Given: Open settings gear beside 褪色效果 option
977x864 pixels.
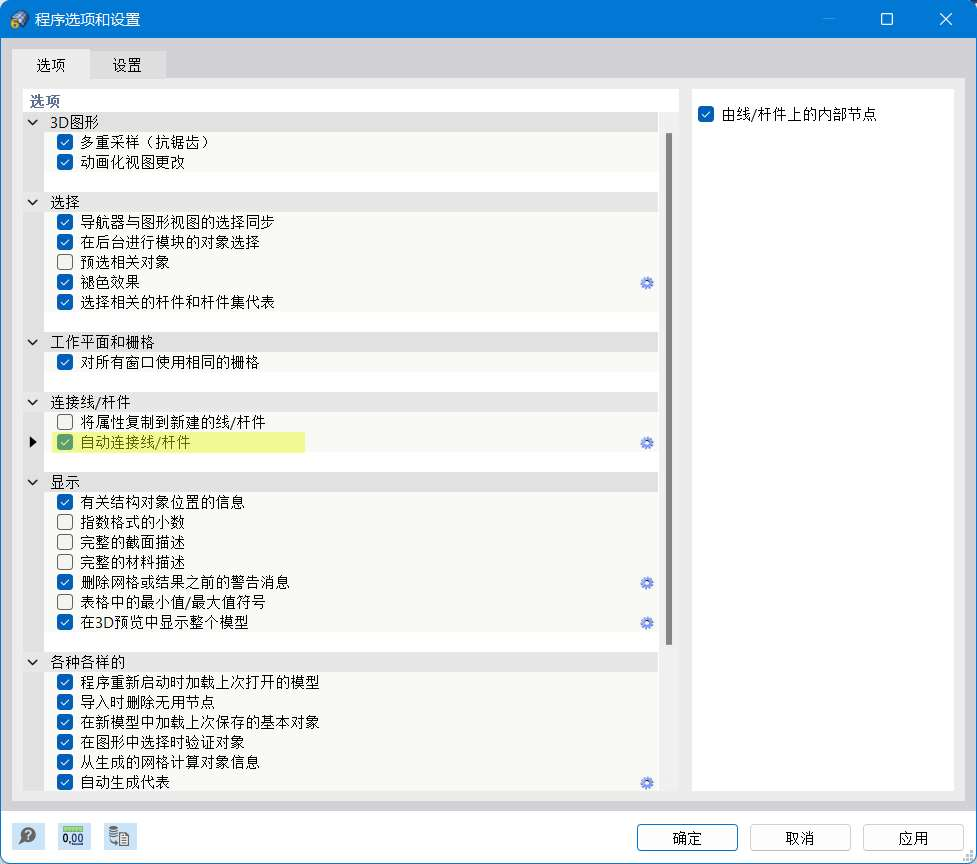Looking at the screenshot, I should coord(646,283).
